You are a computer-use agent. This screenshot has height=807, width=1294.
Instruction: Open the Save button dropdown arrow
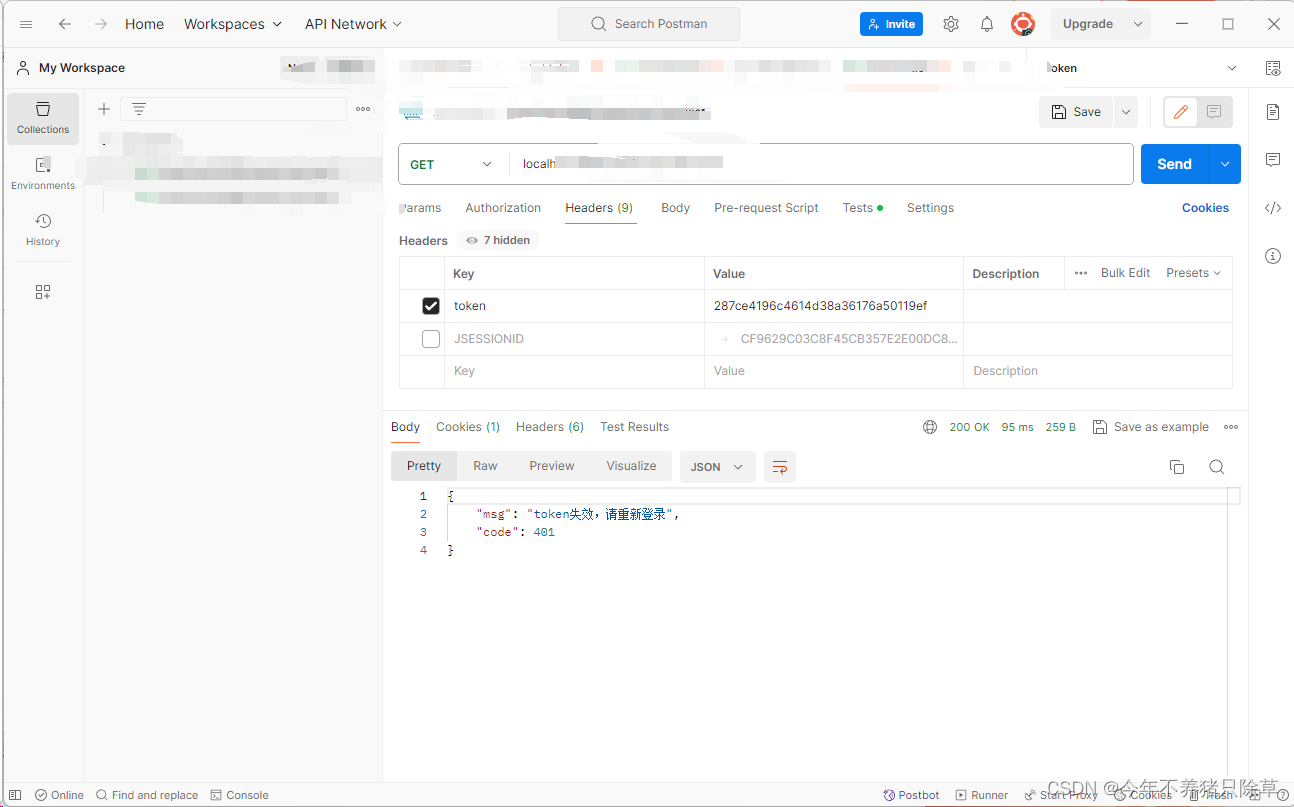(x=1127, y=112)
